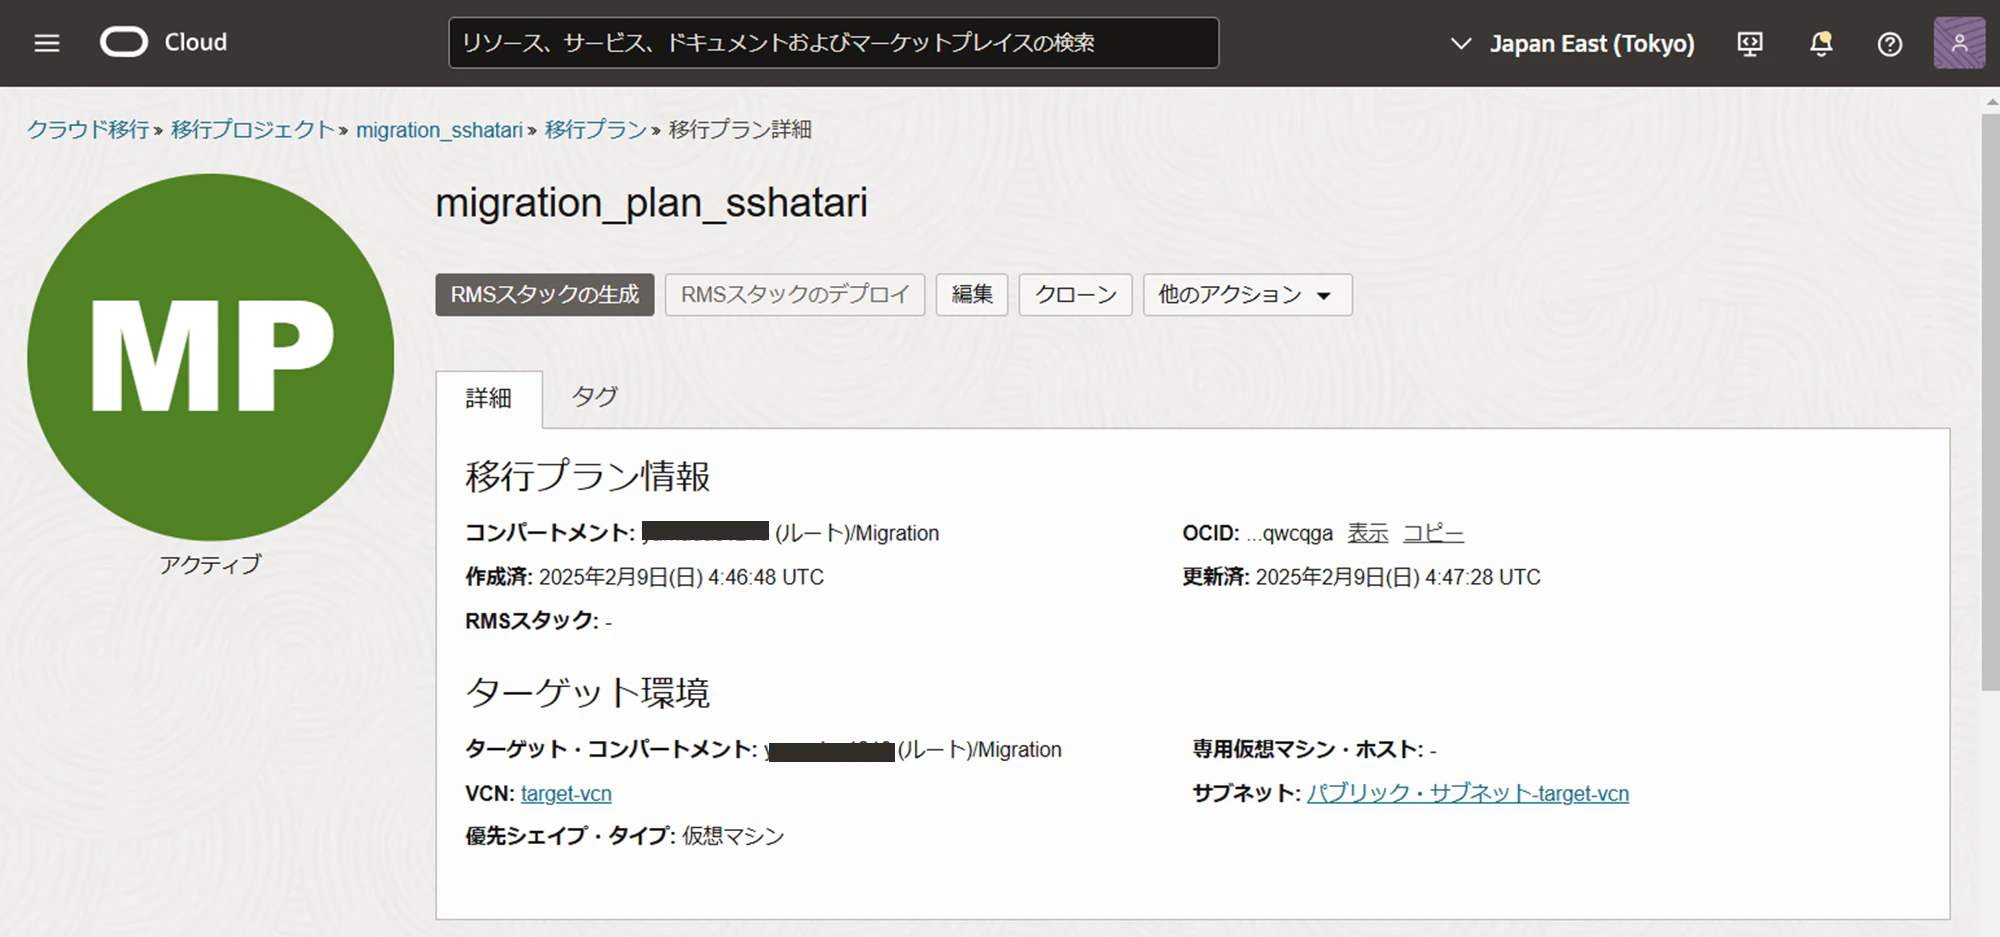
Task: Open the hamburger navigation menu
Action: tap(47, 43)
